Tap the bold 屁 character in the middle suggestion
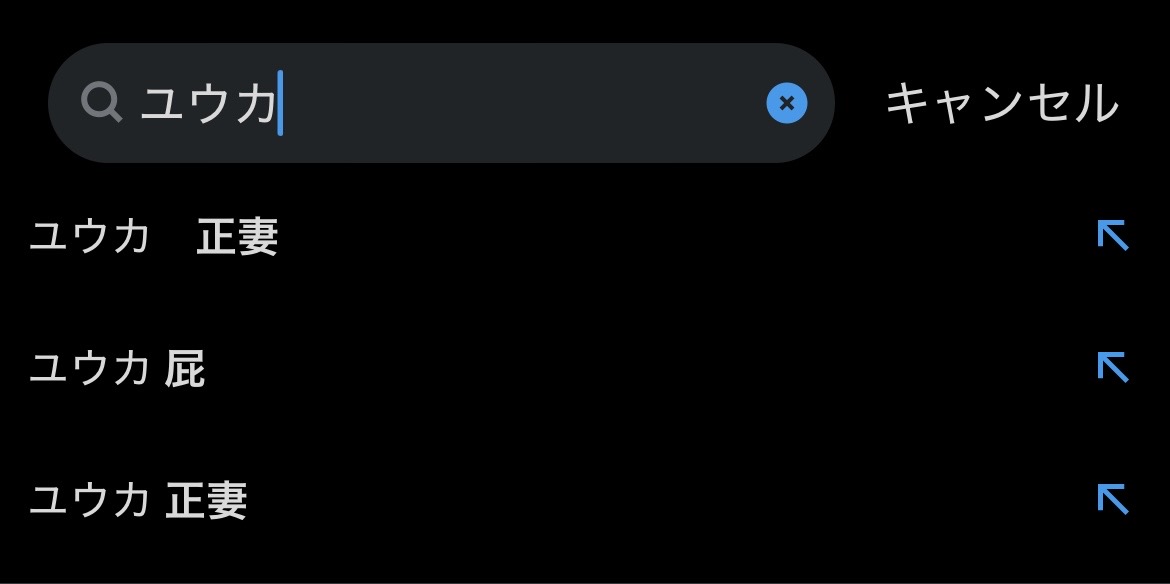Image resolution: width=1170 pixels, height=584 pixels. pos(185,369)
